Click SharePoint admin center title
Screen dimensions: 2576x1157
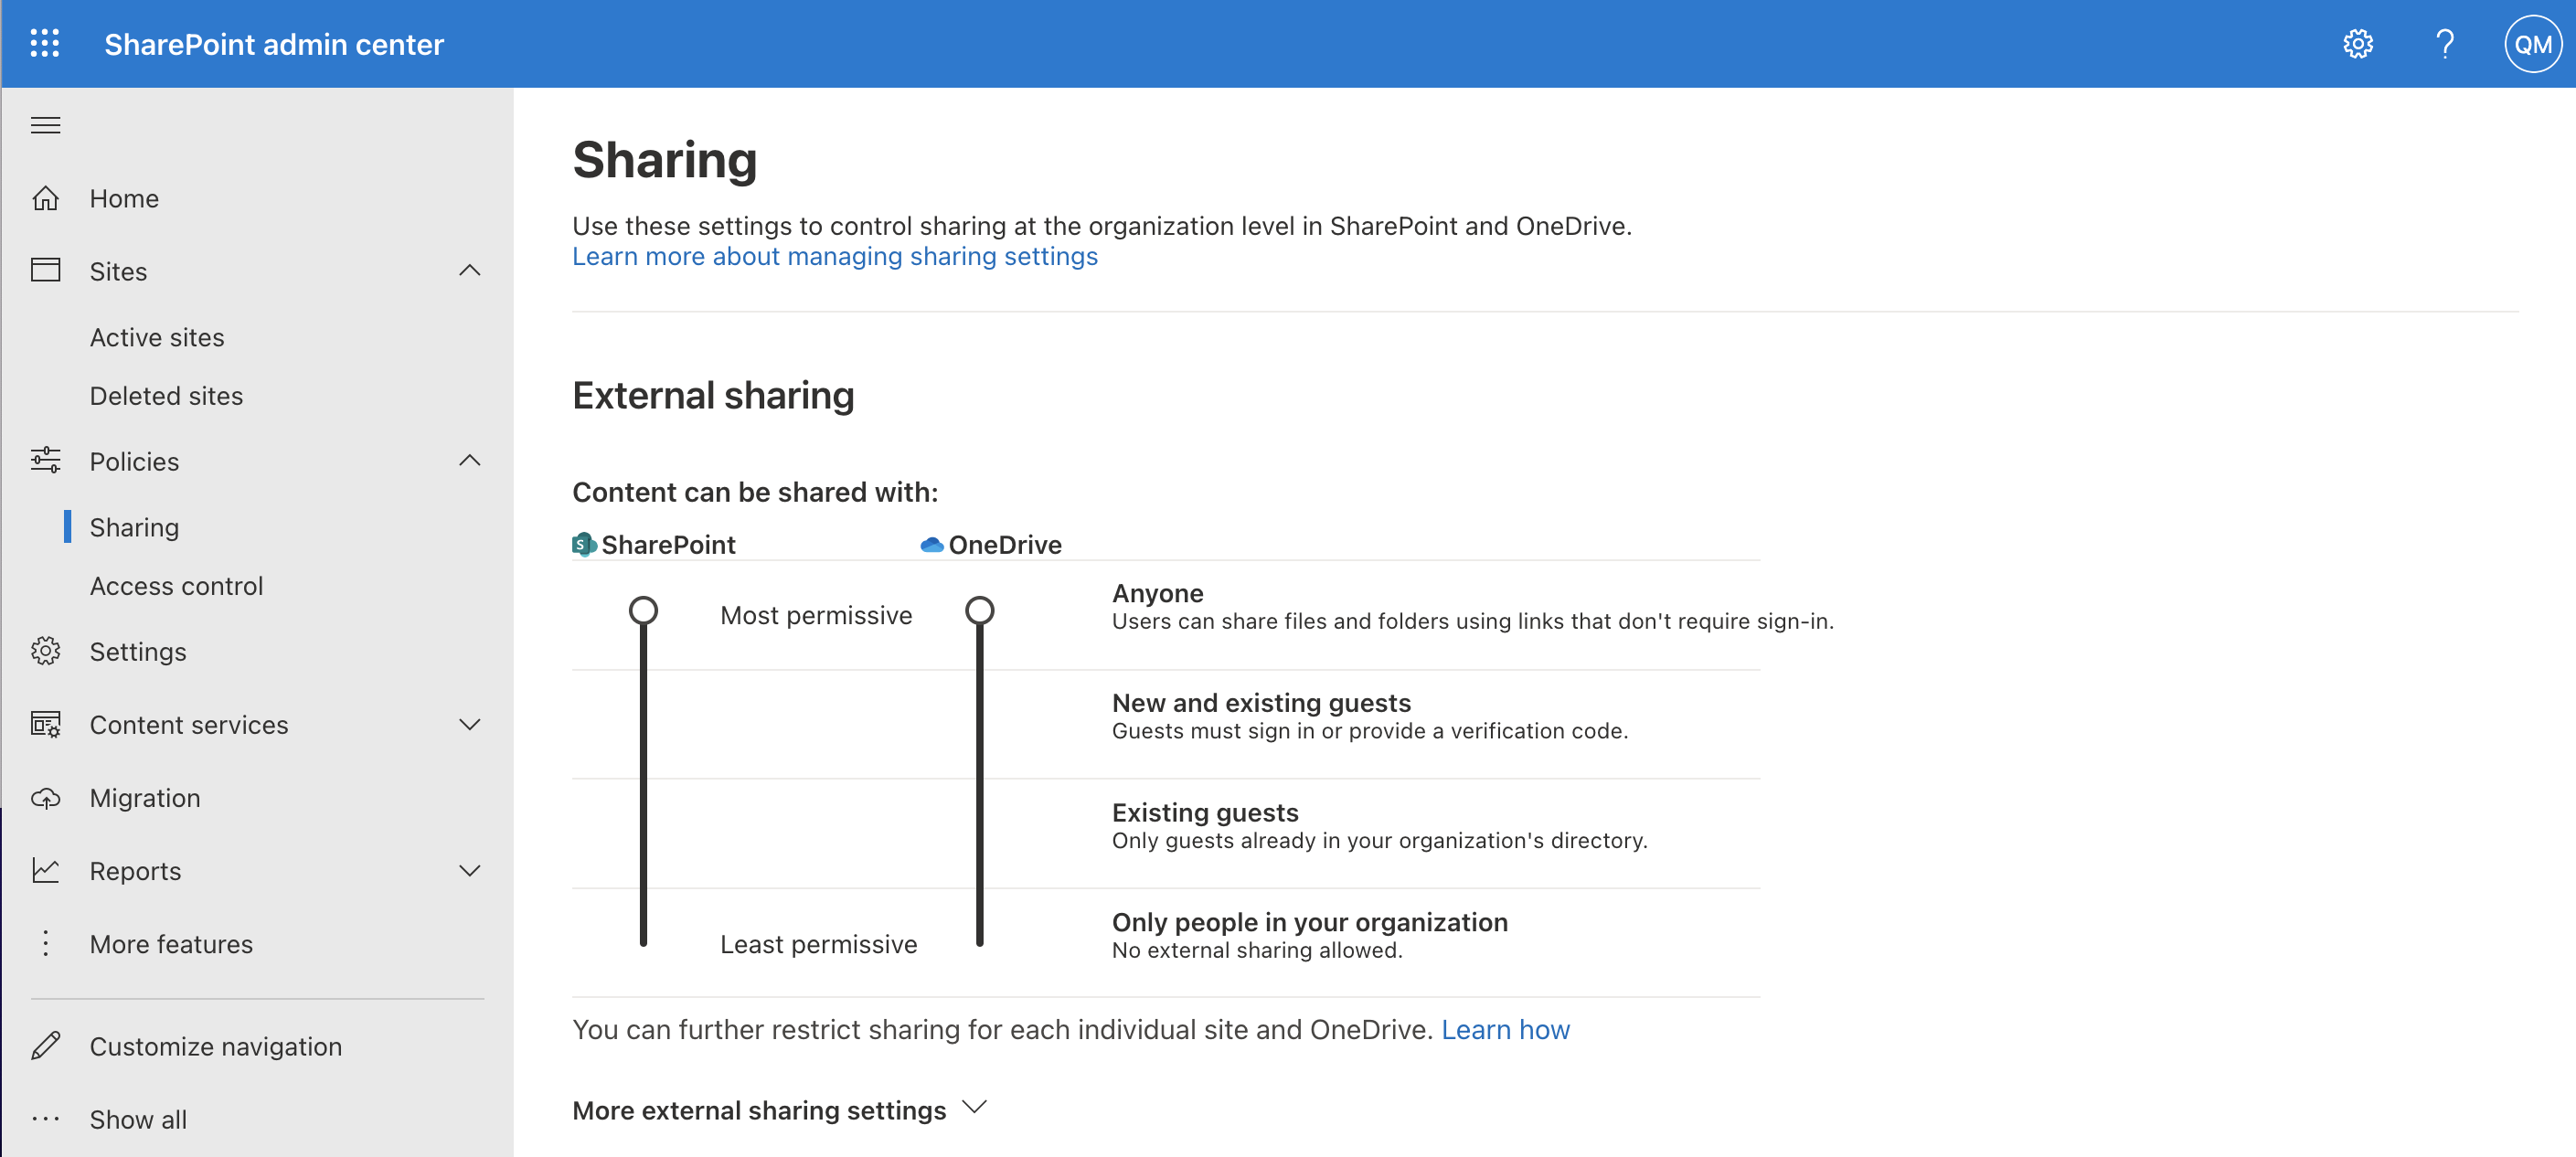click(274, 44)
